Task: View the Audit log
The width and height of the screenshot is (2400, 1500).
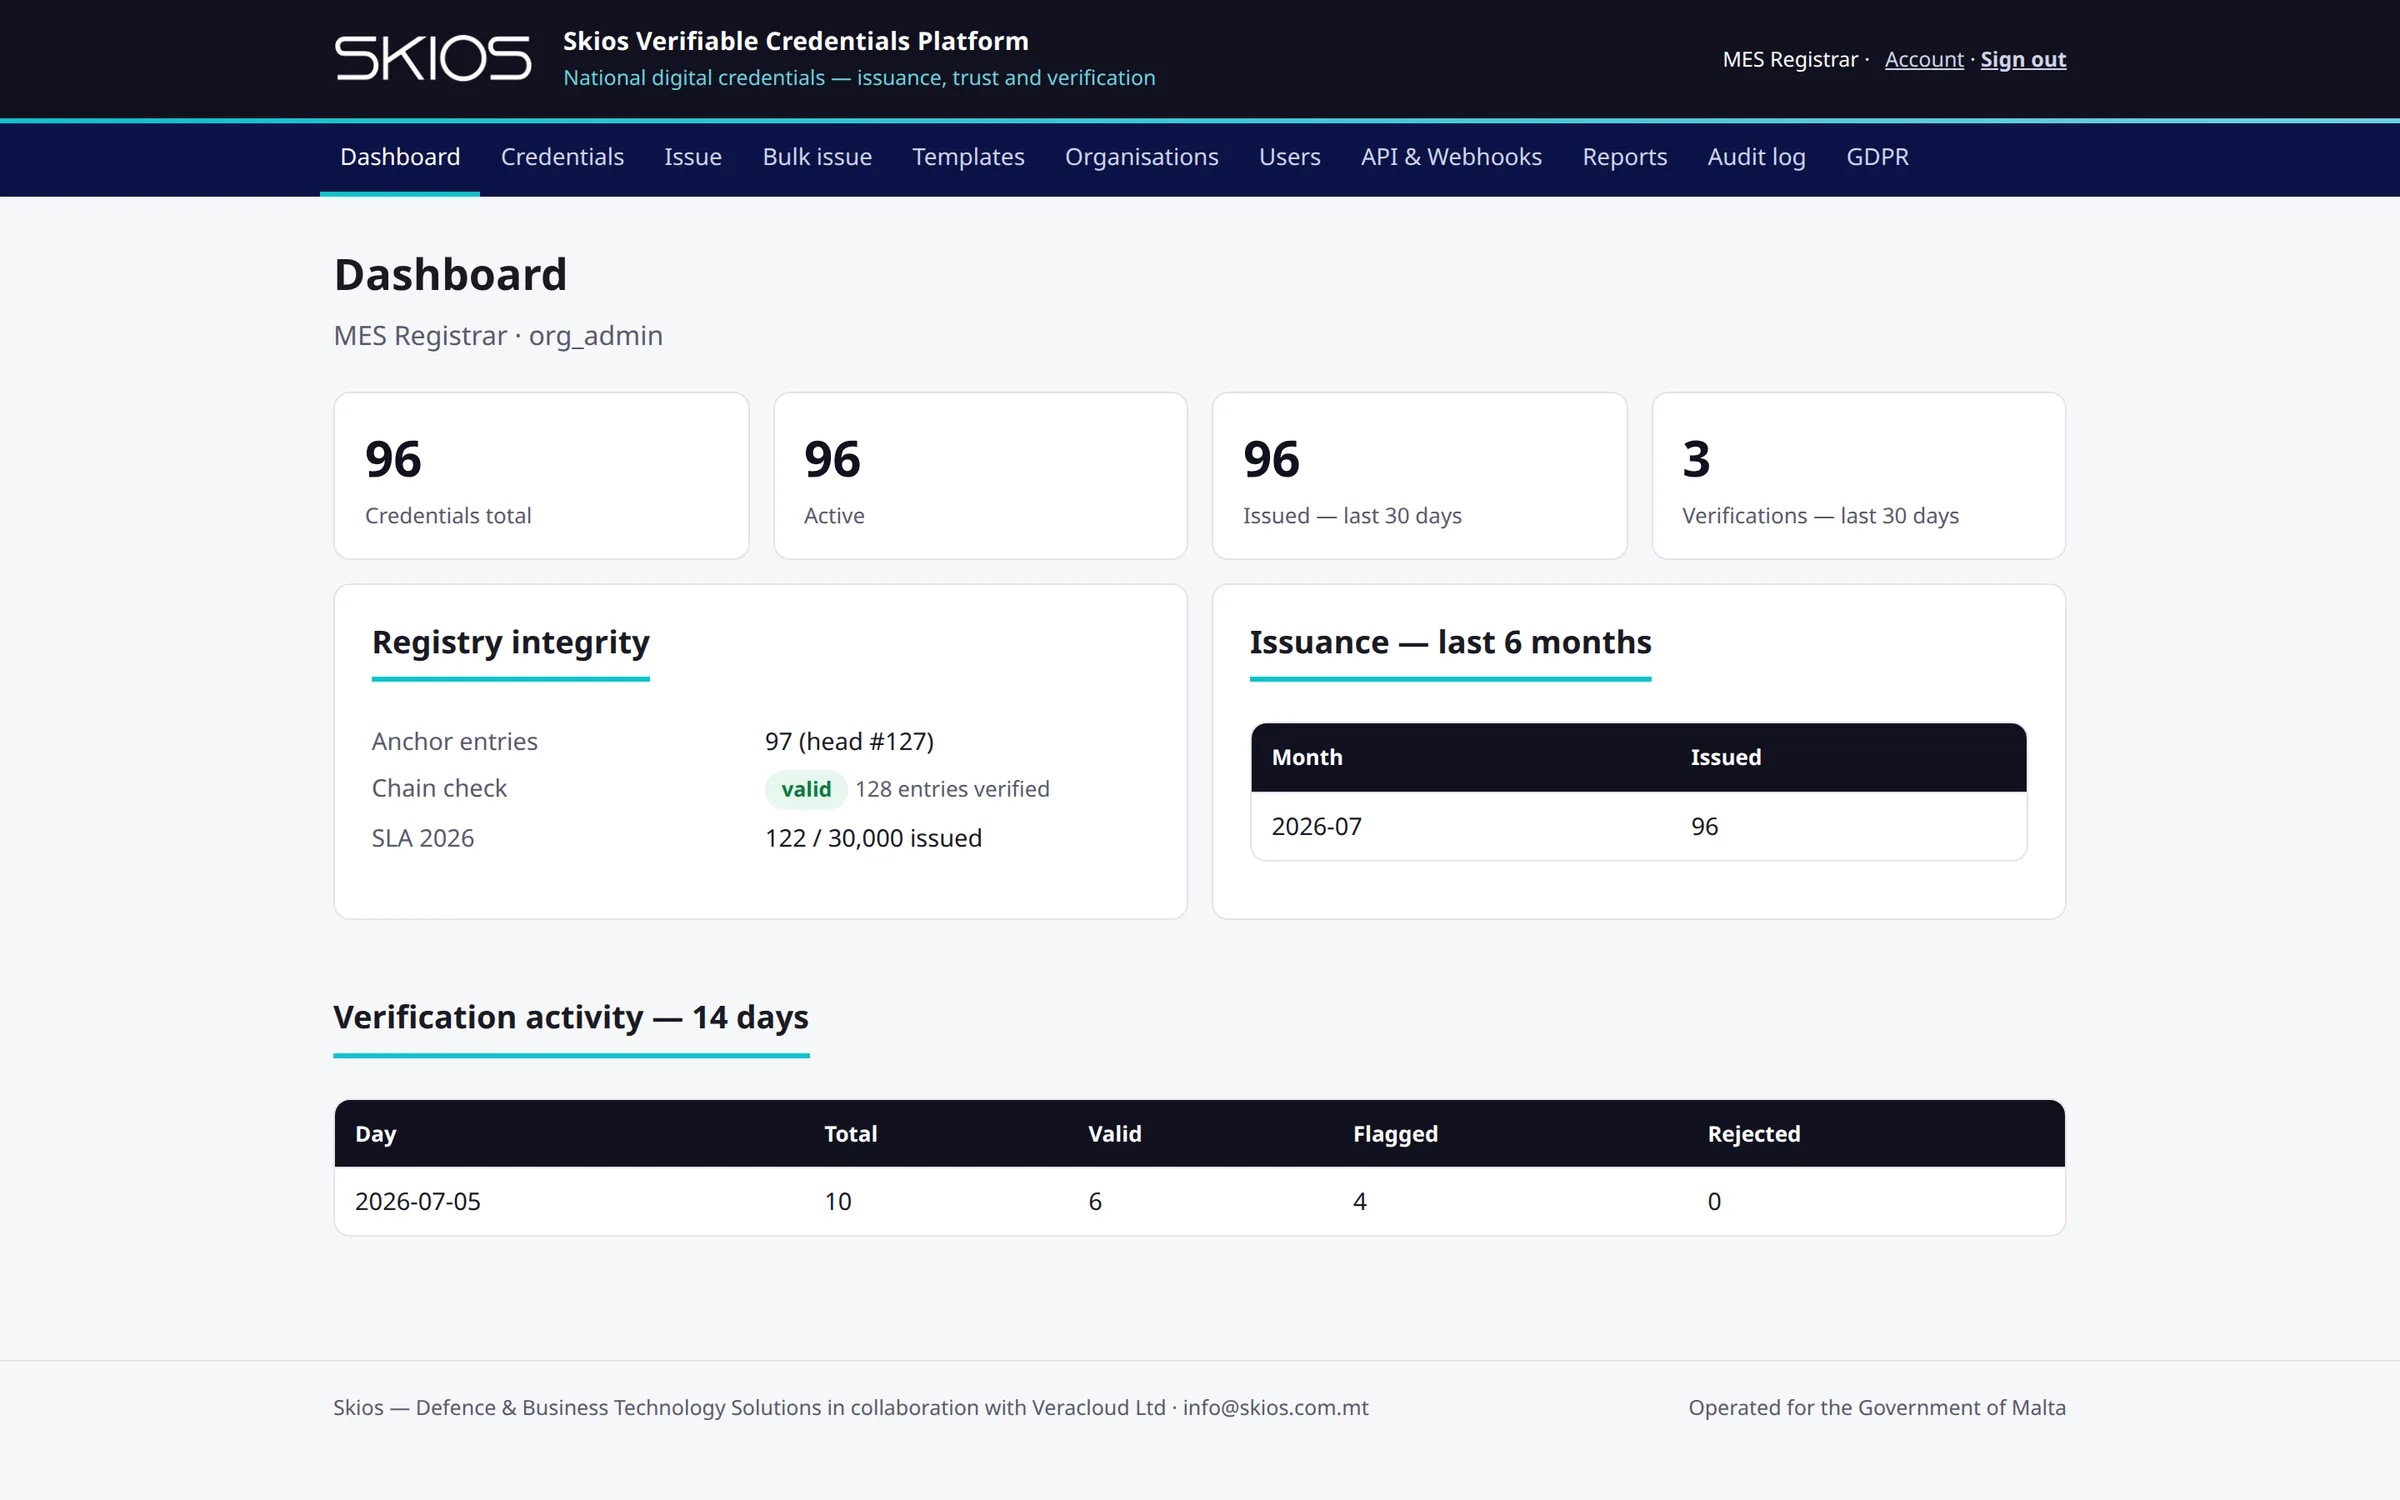Action: click(1756, 157)
